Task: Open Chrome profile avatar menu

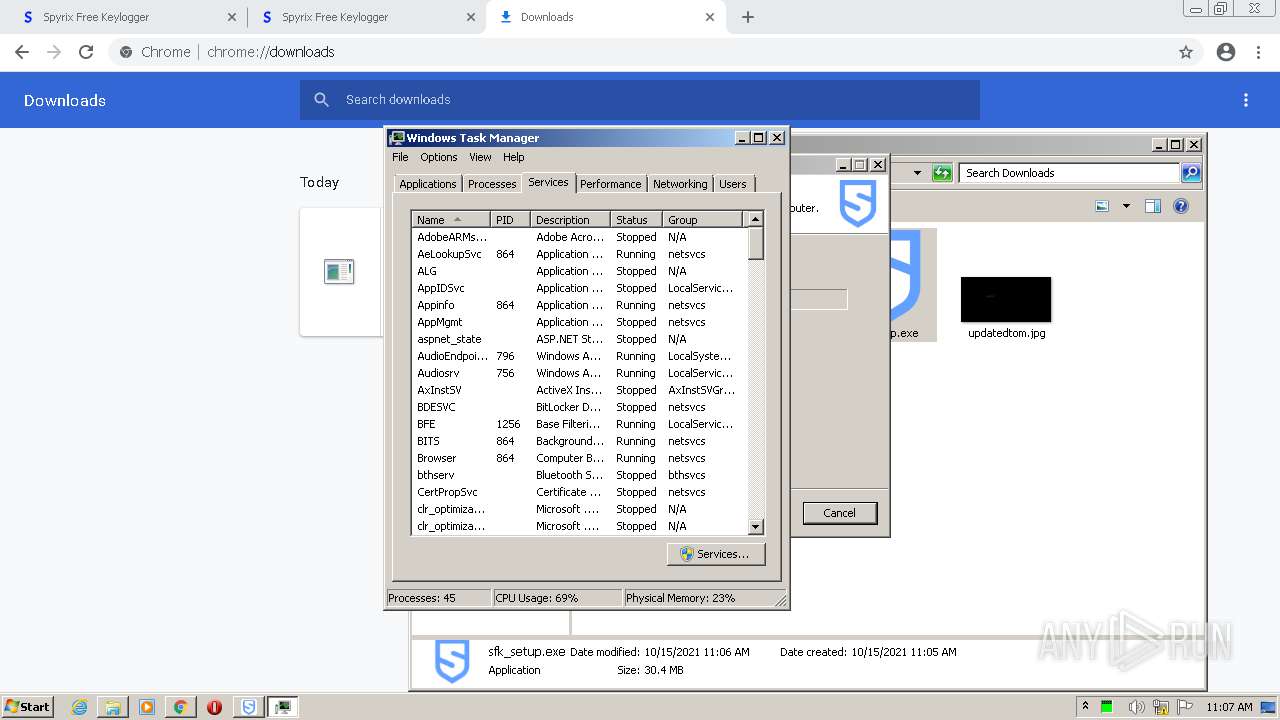Action: point(1226,52)
